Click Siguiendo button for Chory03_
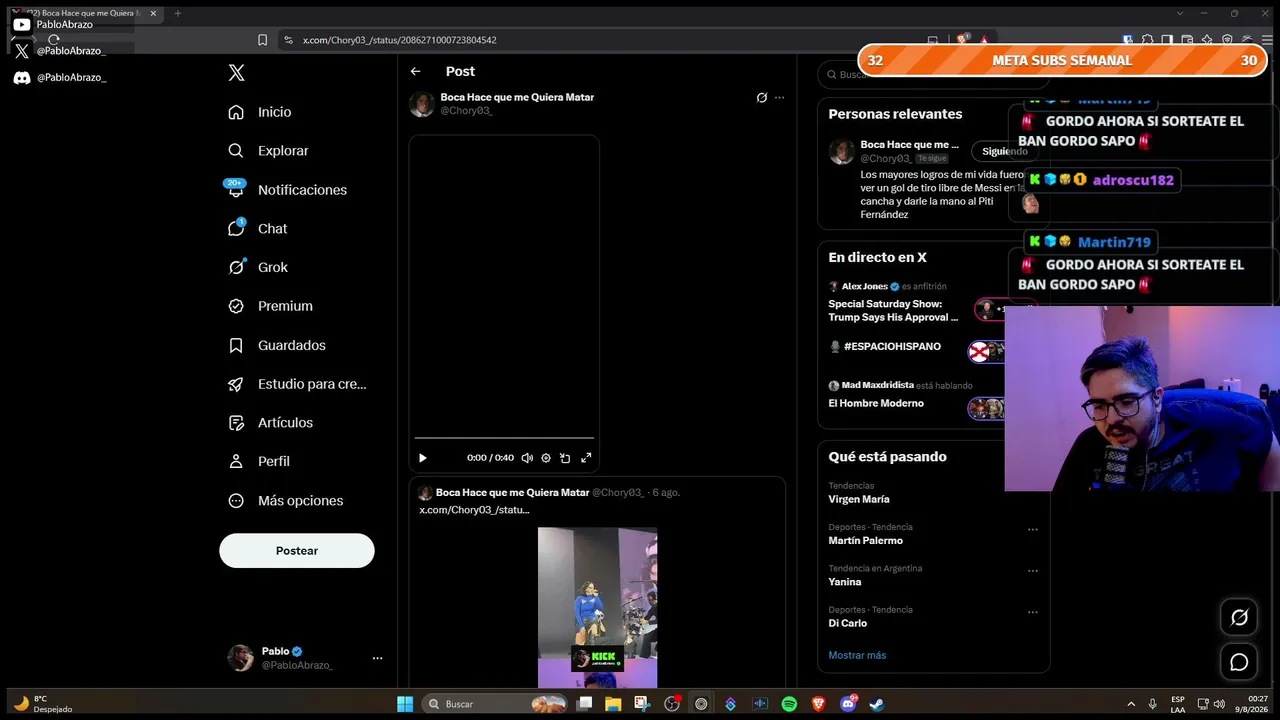Screen dimensions: 1280x720 point(1004,151)
